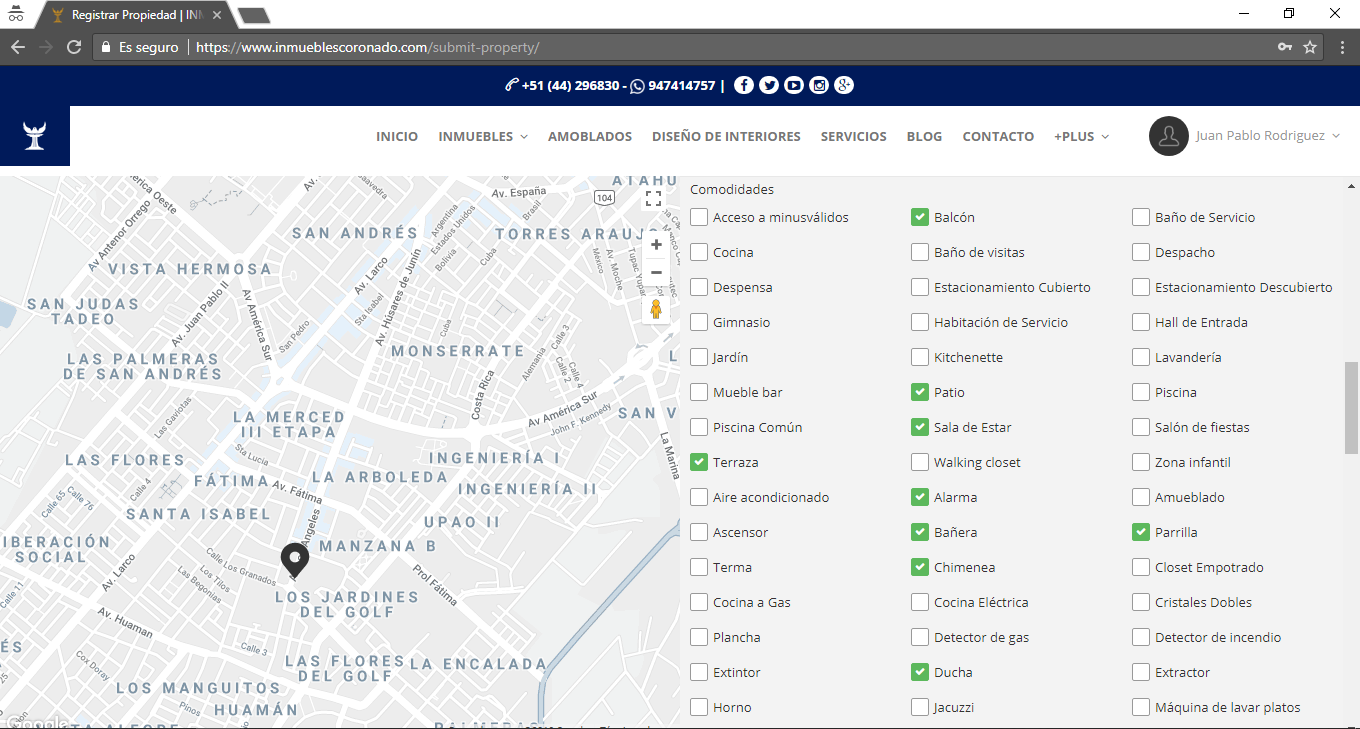1360x729 pixels.
Task: Enable the Piscina checkbox
Action: (x=1141, y=392)
